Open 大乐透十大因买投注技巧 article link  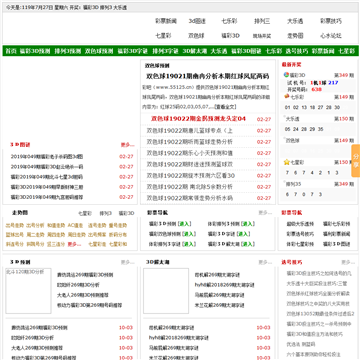[317, 284]
